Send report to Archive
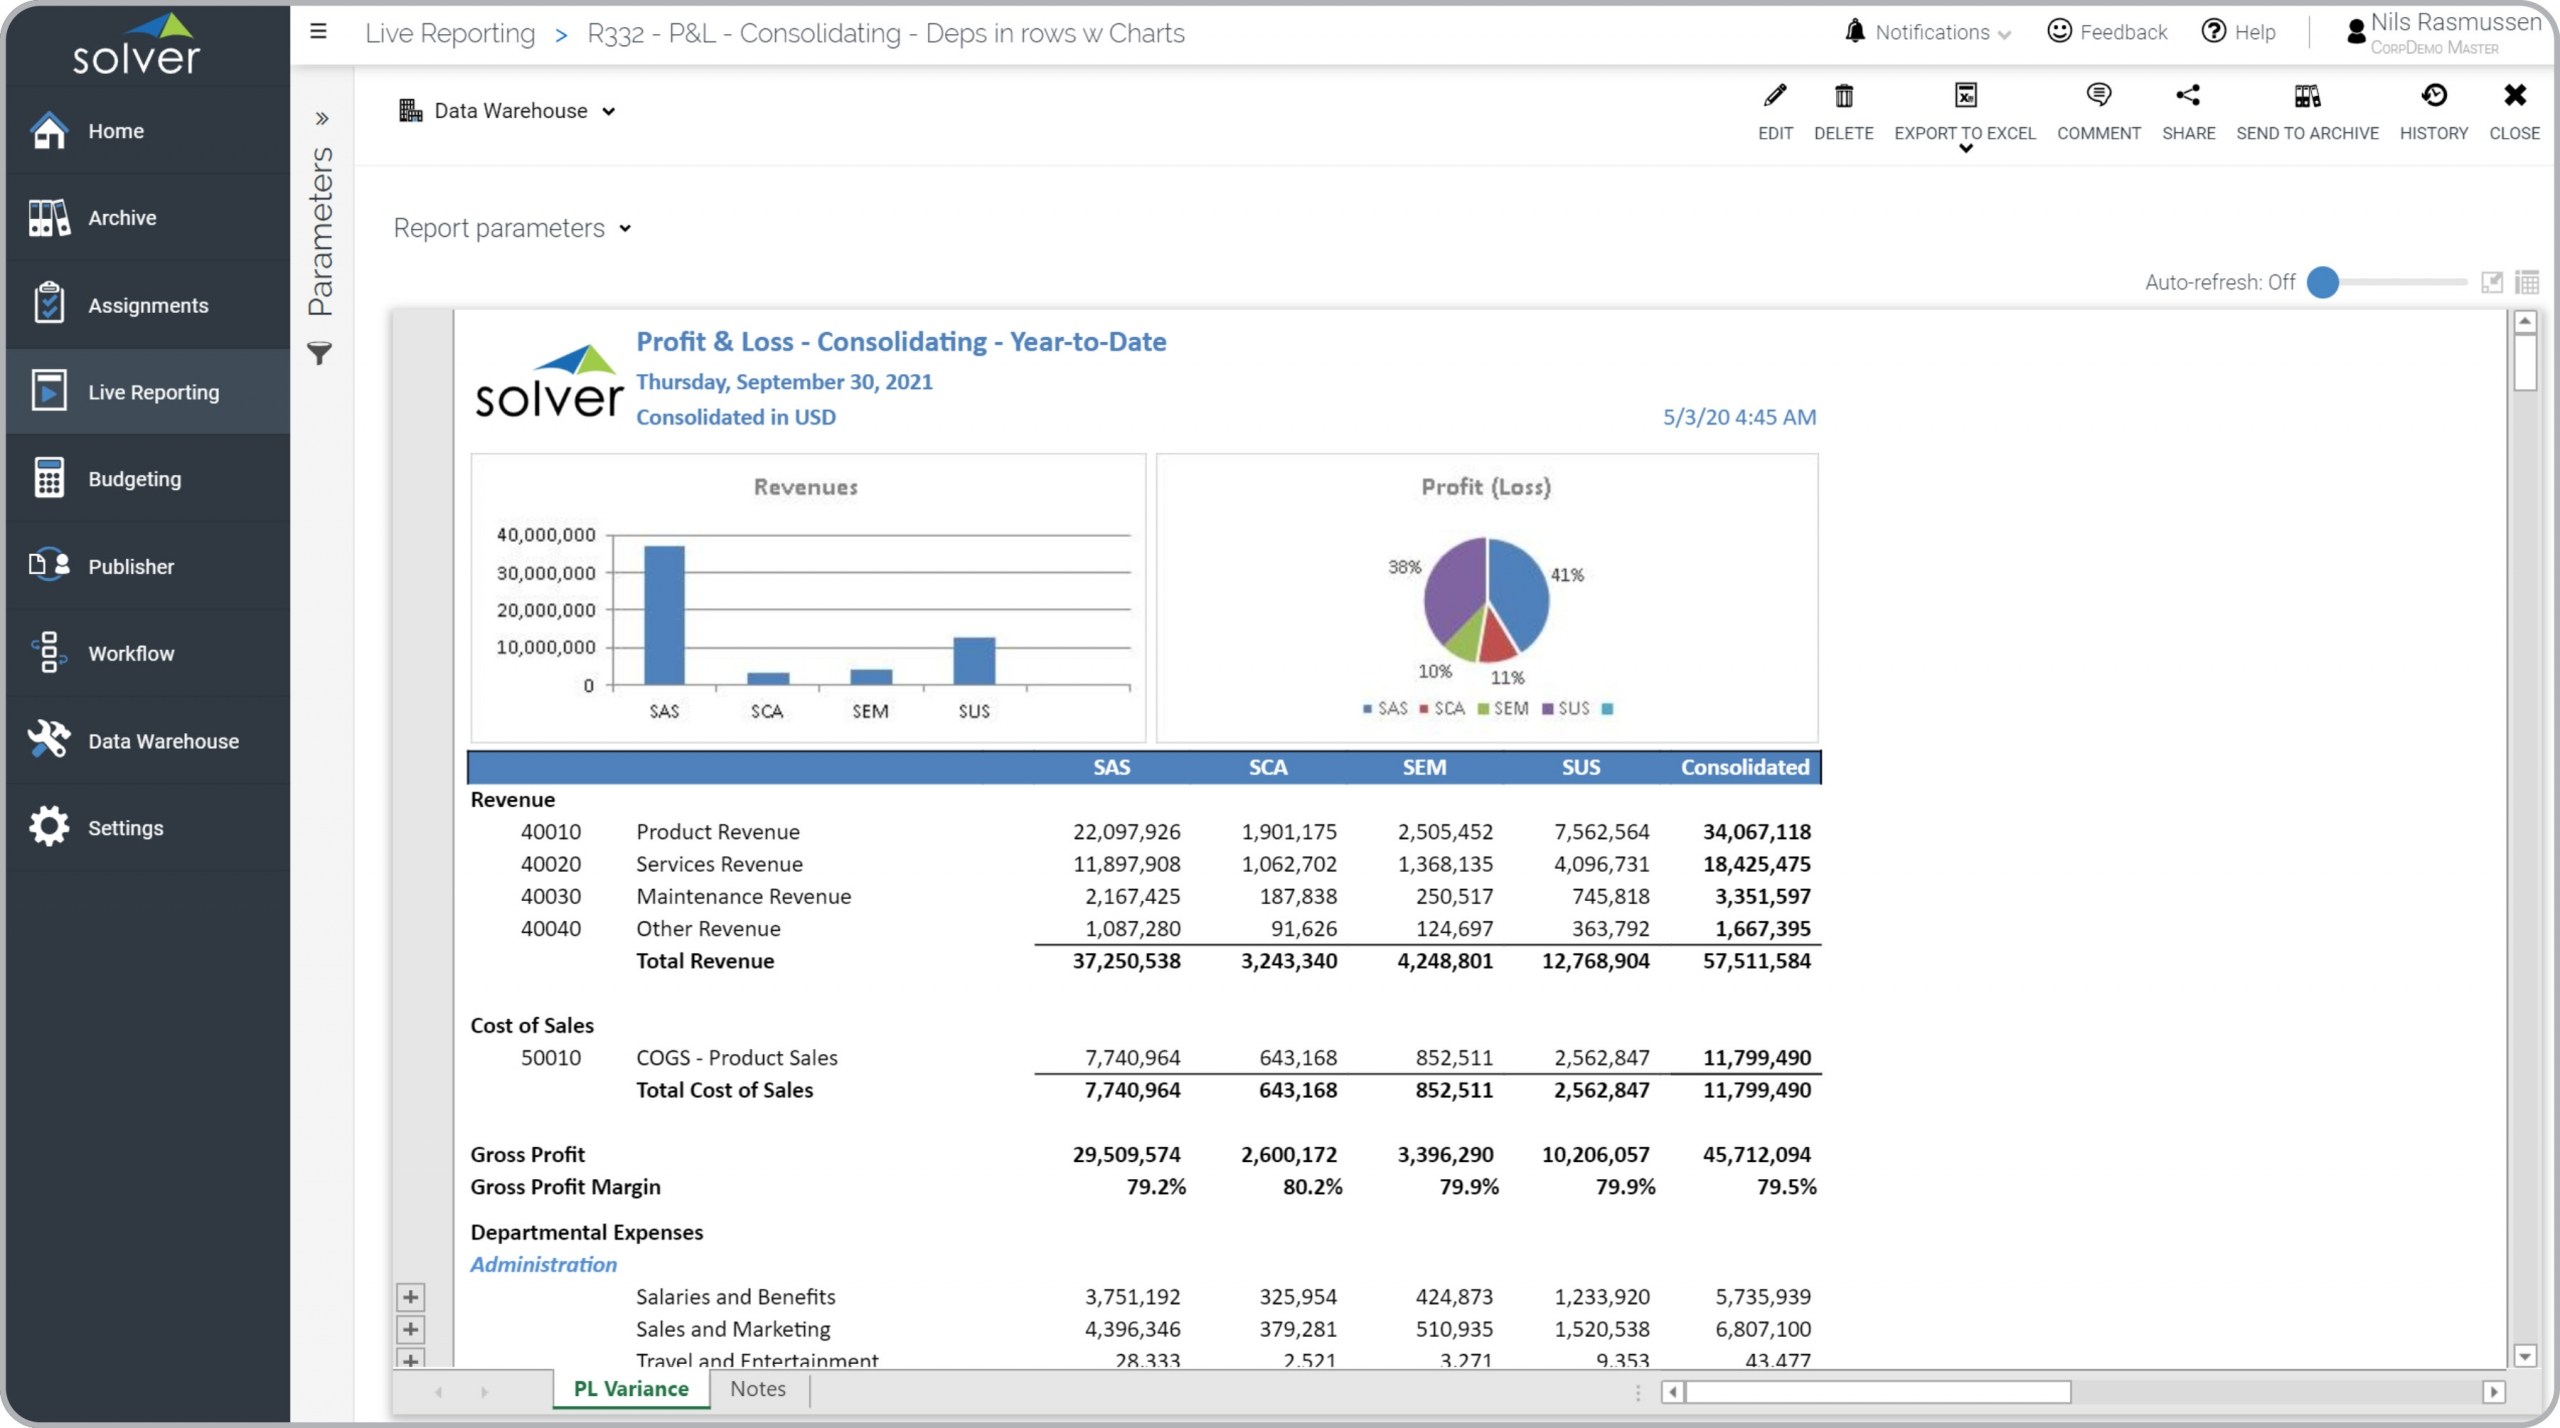The width and height of the screenshot is (2560, 1428). [x=2306, y=97]
